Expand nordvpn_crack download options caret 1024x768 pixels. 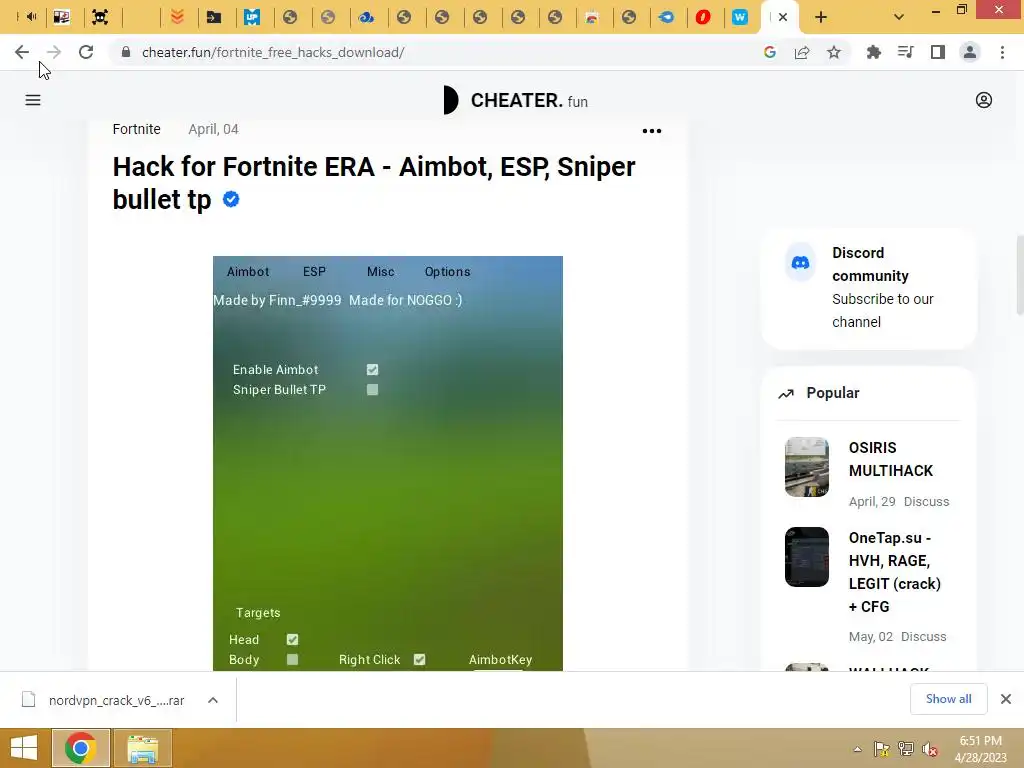point(213,700)
